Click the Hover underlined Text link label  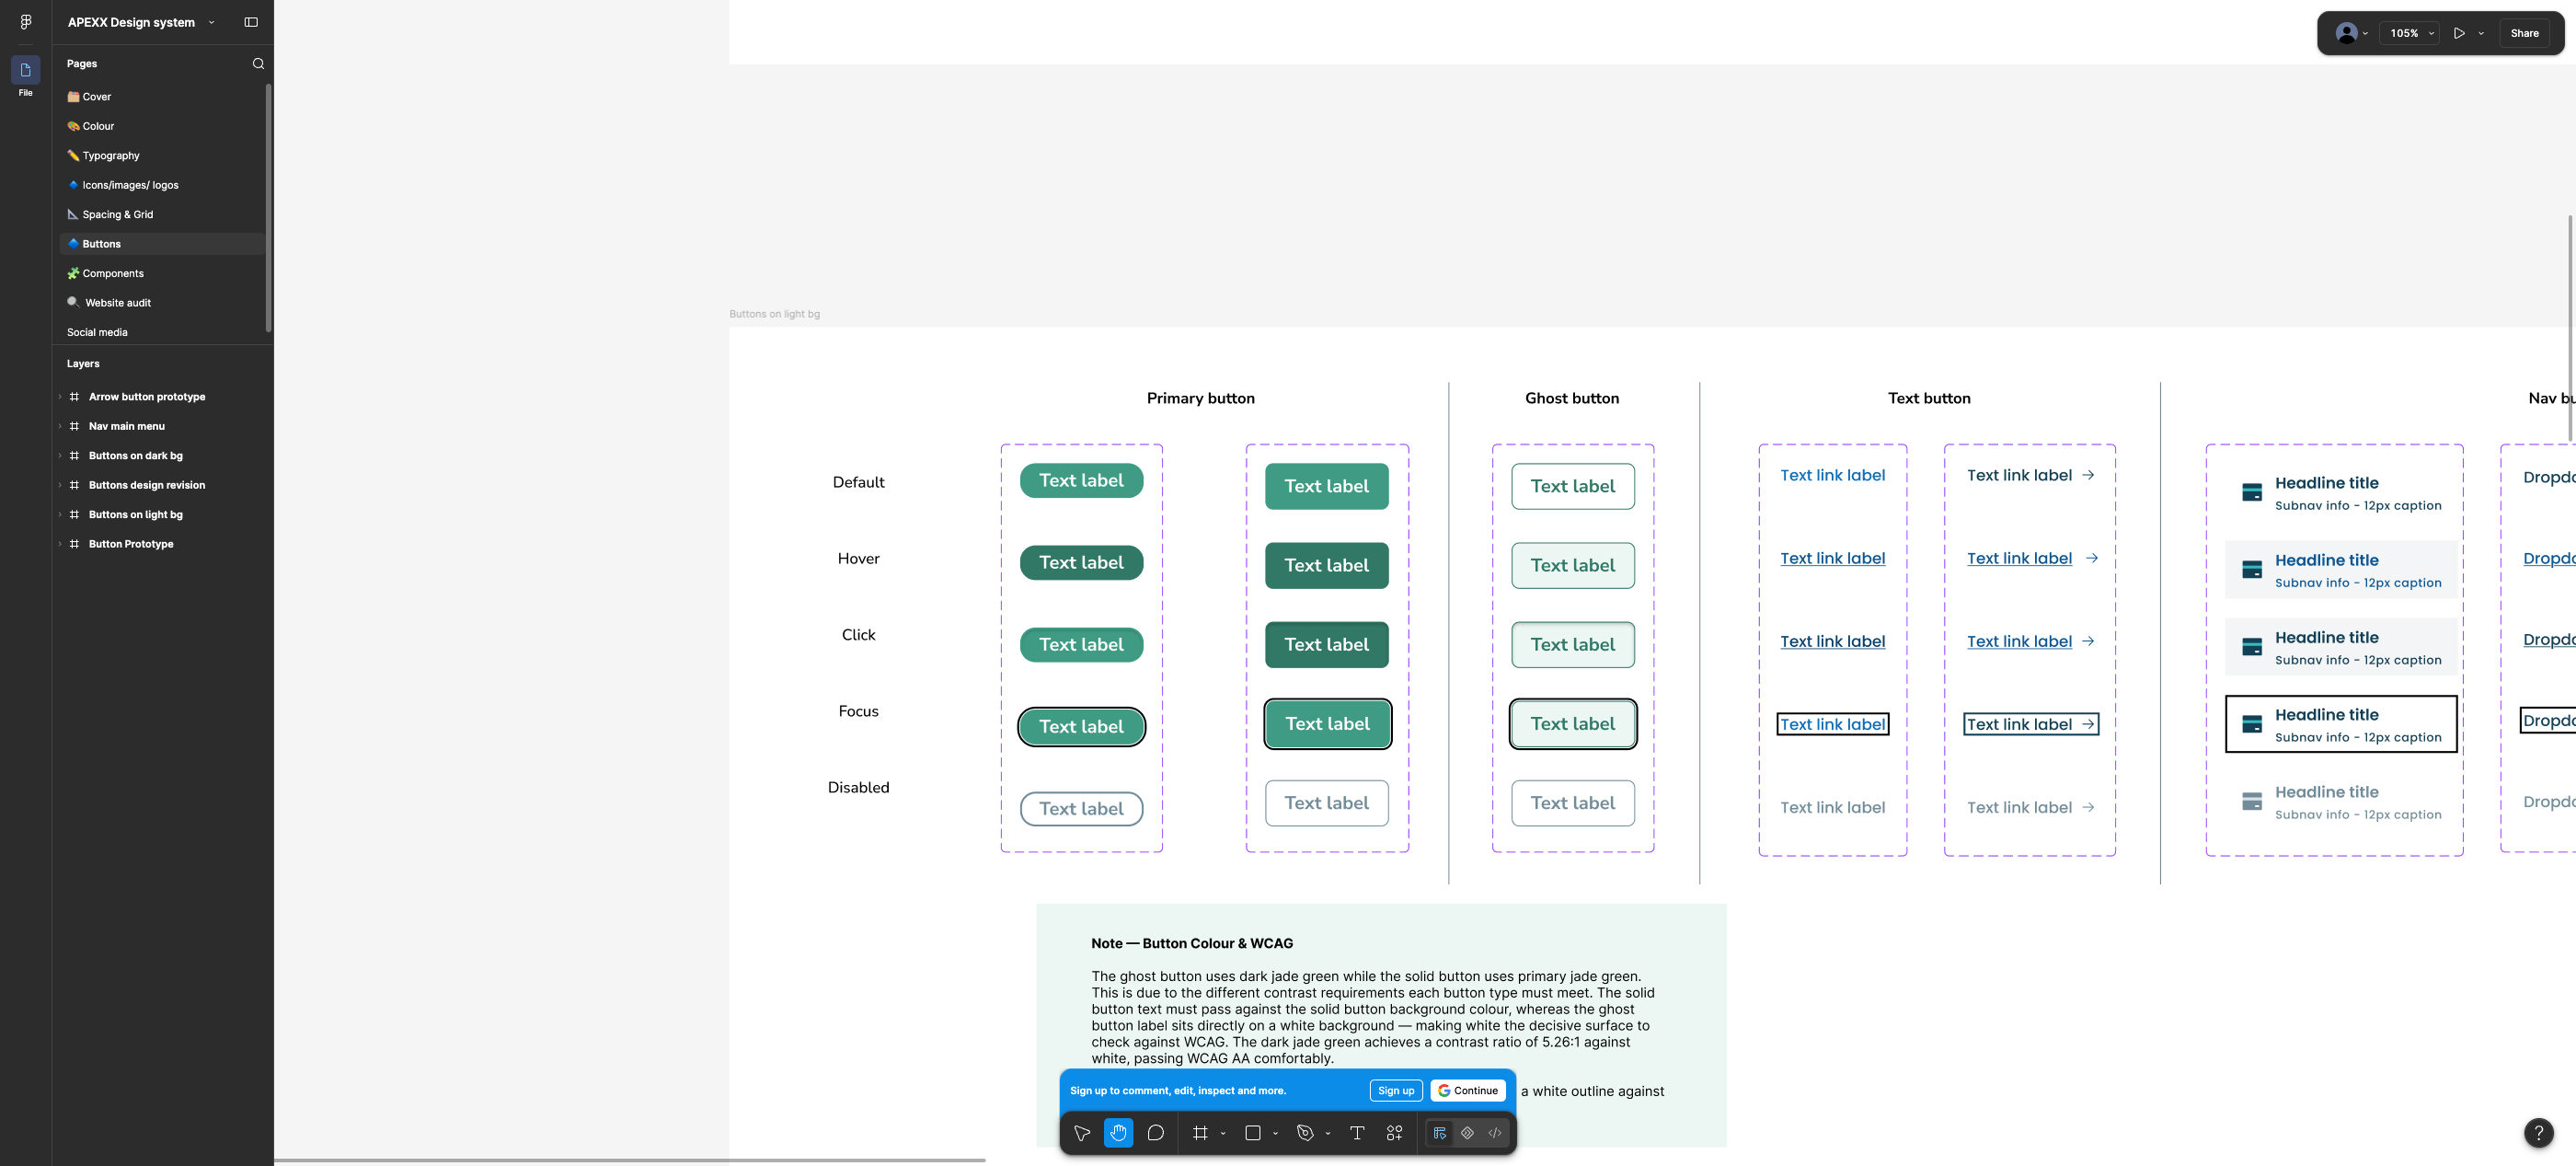tap(1832, 559)
